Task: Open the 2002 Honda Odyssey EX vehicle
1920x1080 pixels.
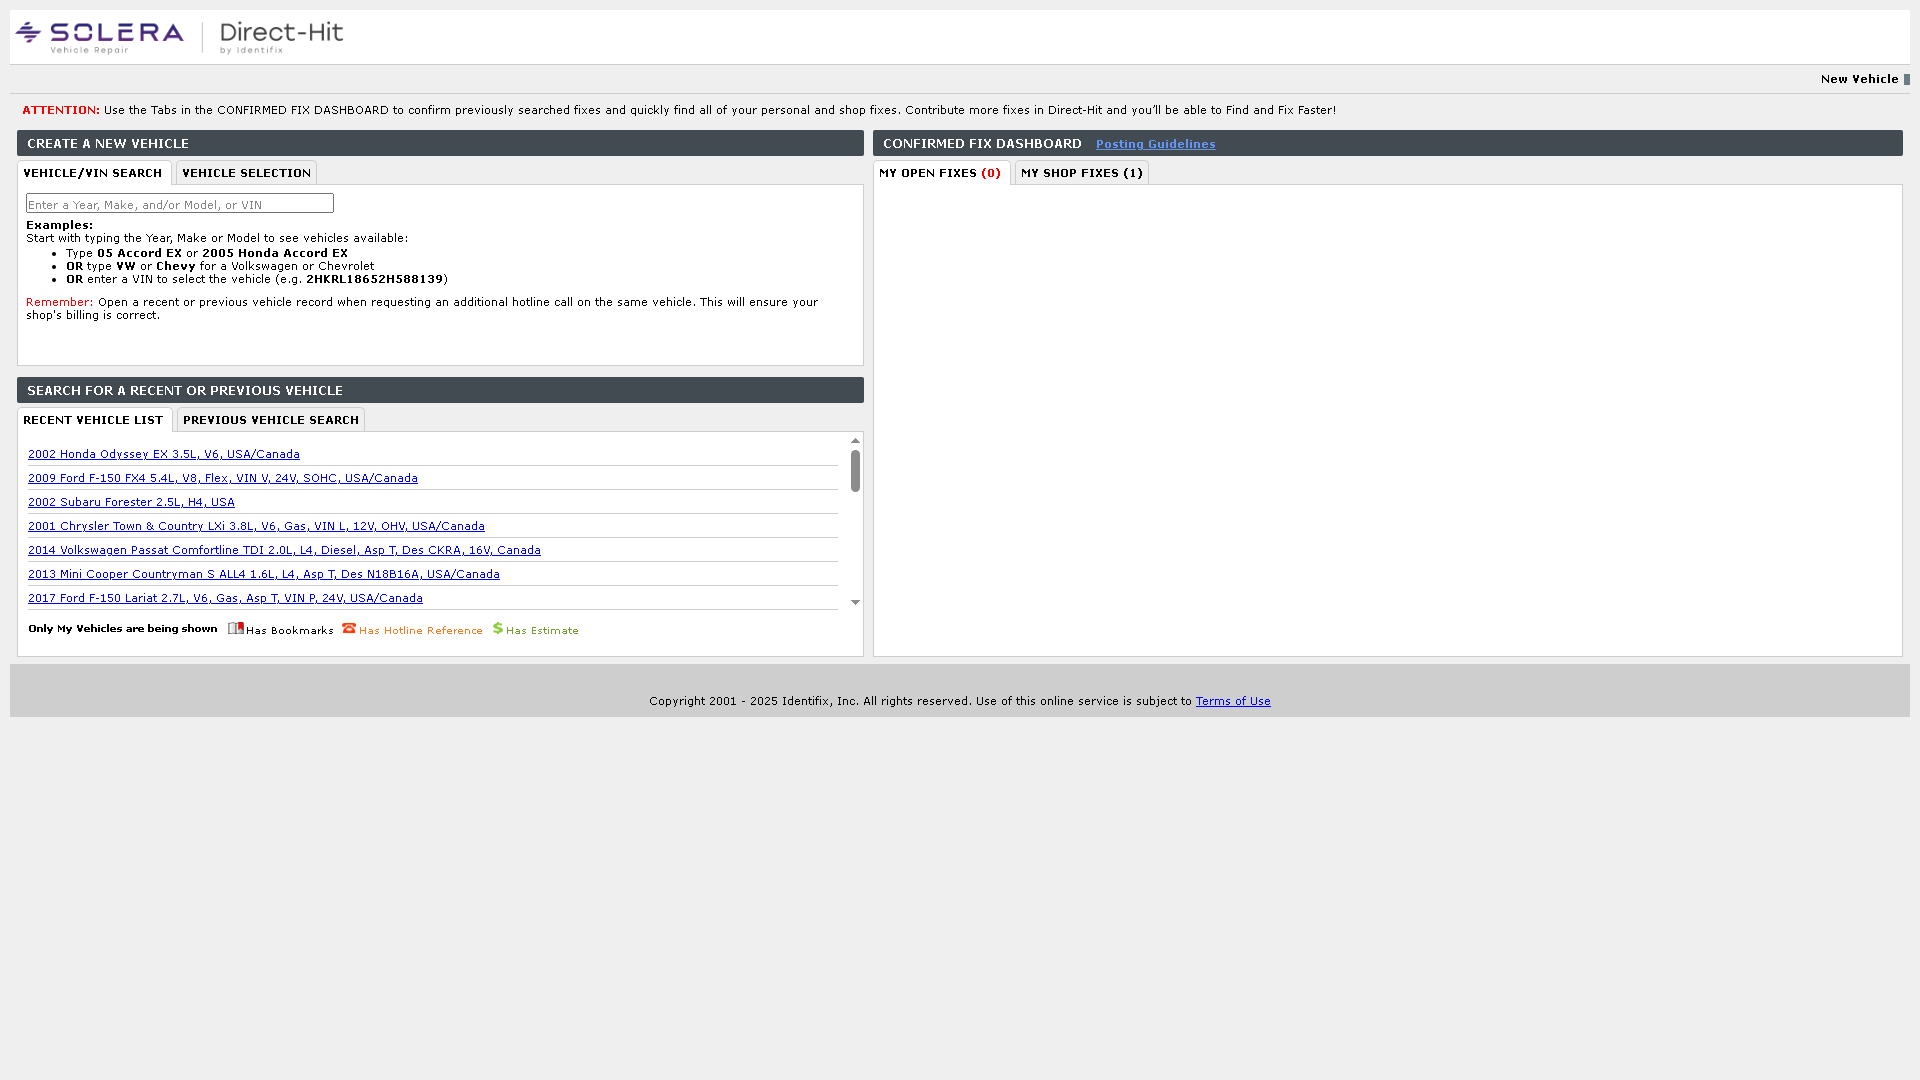Action: [164, 454]
